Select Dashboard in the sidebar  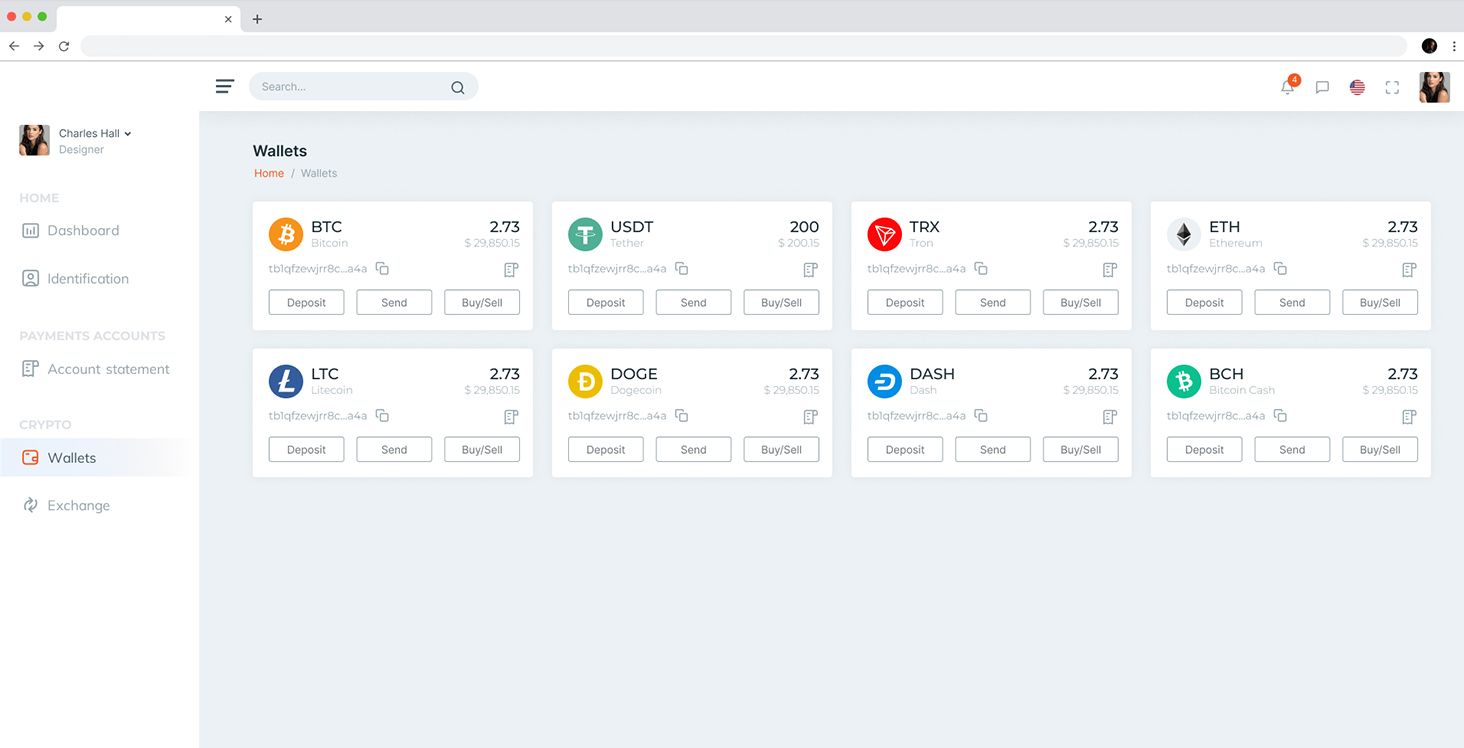[83, 231]
